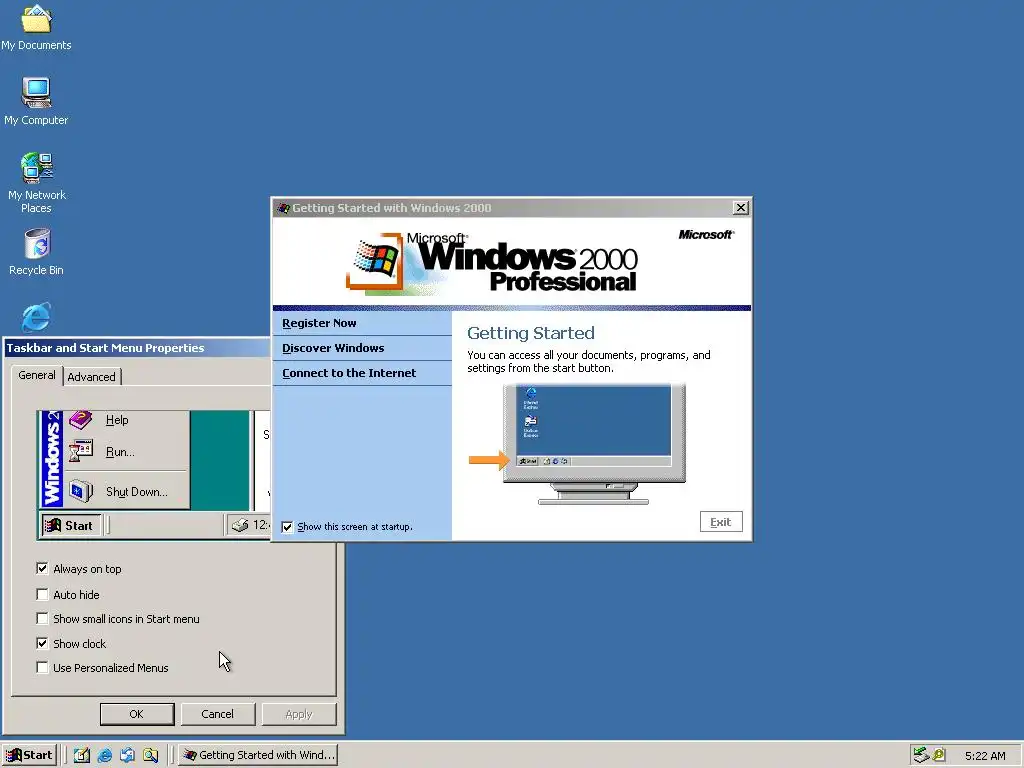Click the Show Desktop quick launch icon
The width and height of the screenshot is (1024, 768).
click(82, 755)
